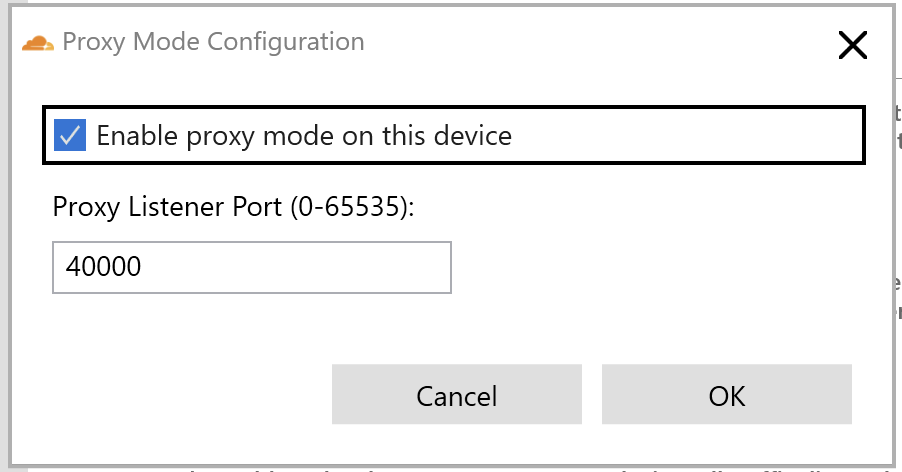Confirm settings with the OK button
902x472 pixels.
click(x=726, y=395)
